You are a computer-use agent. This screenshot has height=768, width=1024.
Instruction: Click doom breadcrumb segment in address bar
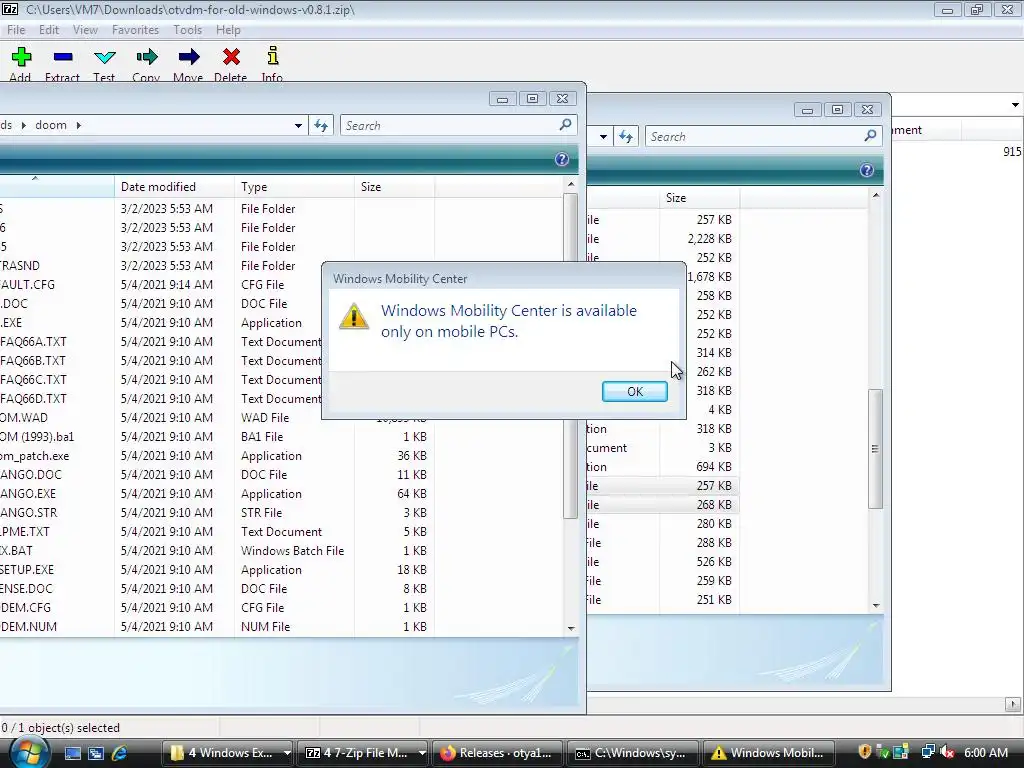coord(51,125)
